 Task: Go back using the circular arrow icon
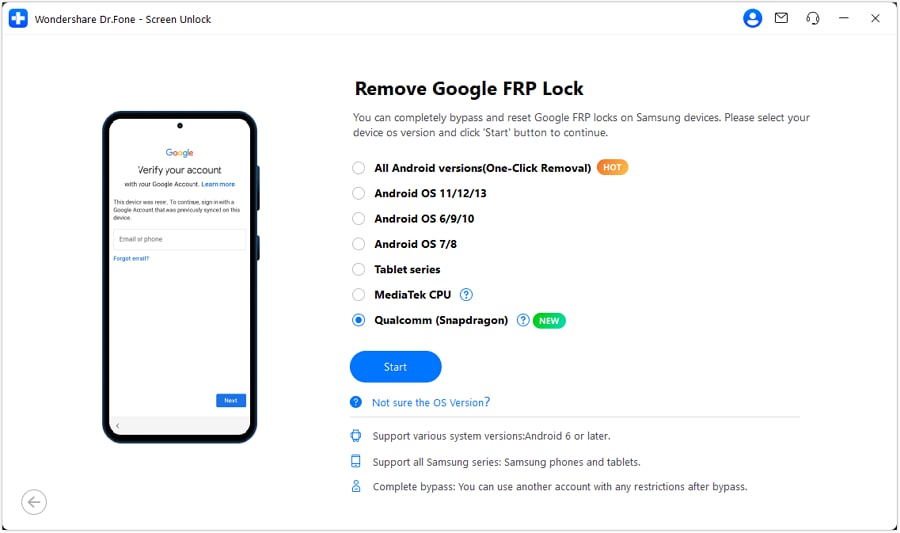(34, 502)
